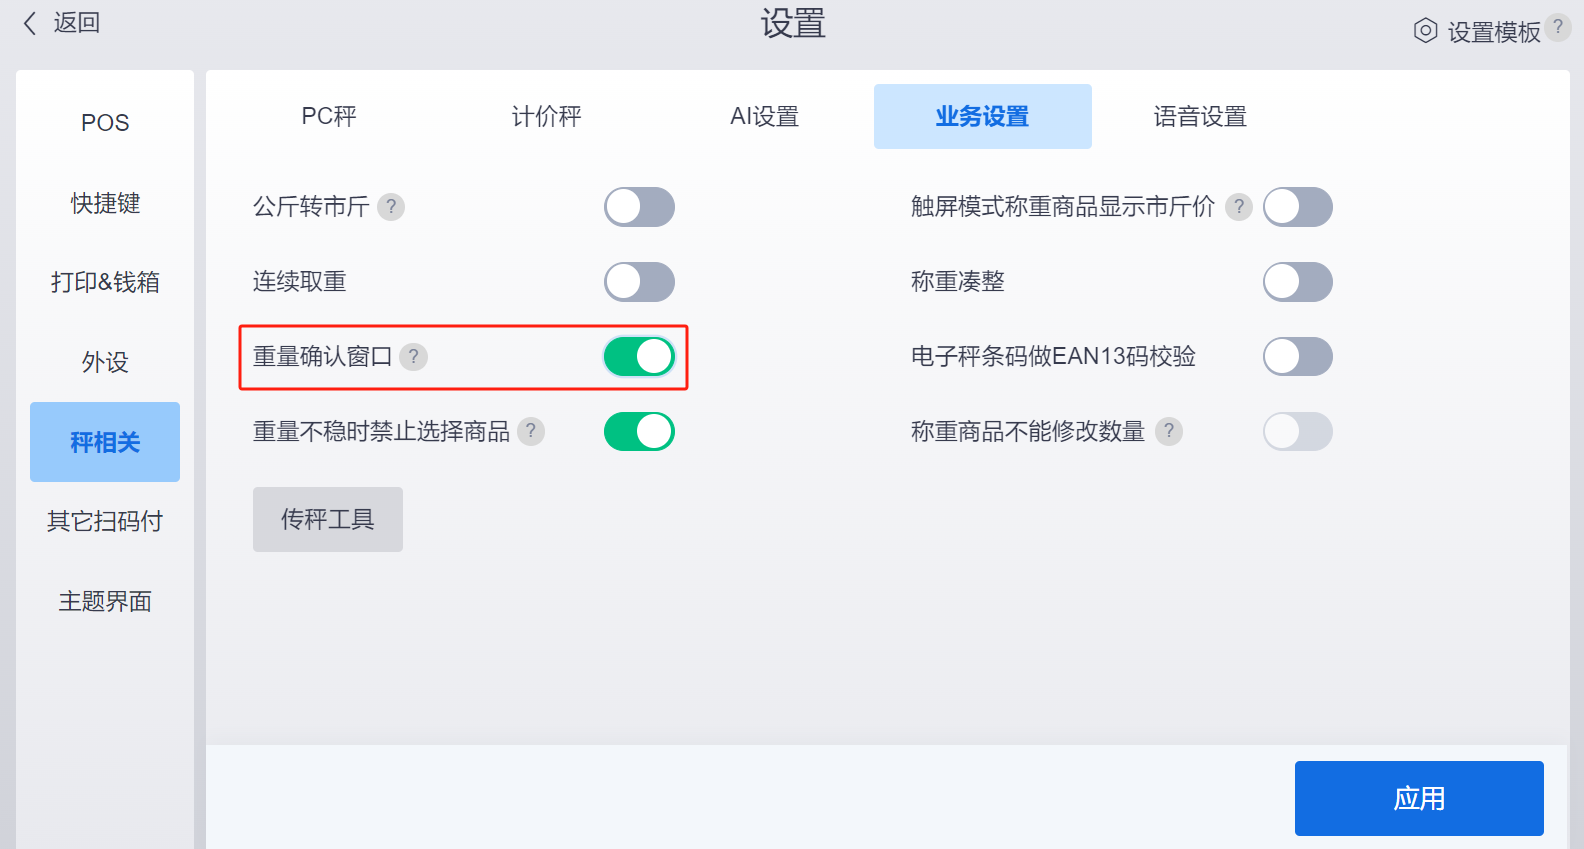This screenshot has width=1584, height=849.
Task: Click the back arrow icon 返回
Action: pyautogui.click(x=30, y=23)
